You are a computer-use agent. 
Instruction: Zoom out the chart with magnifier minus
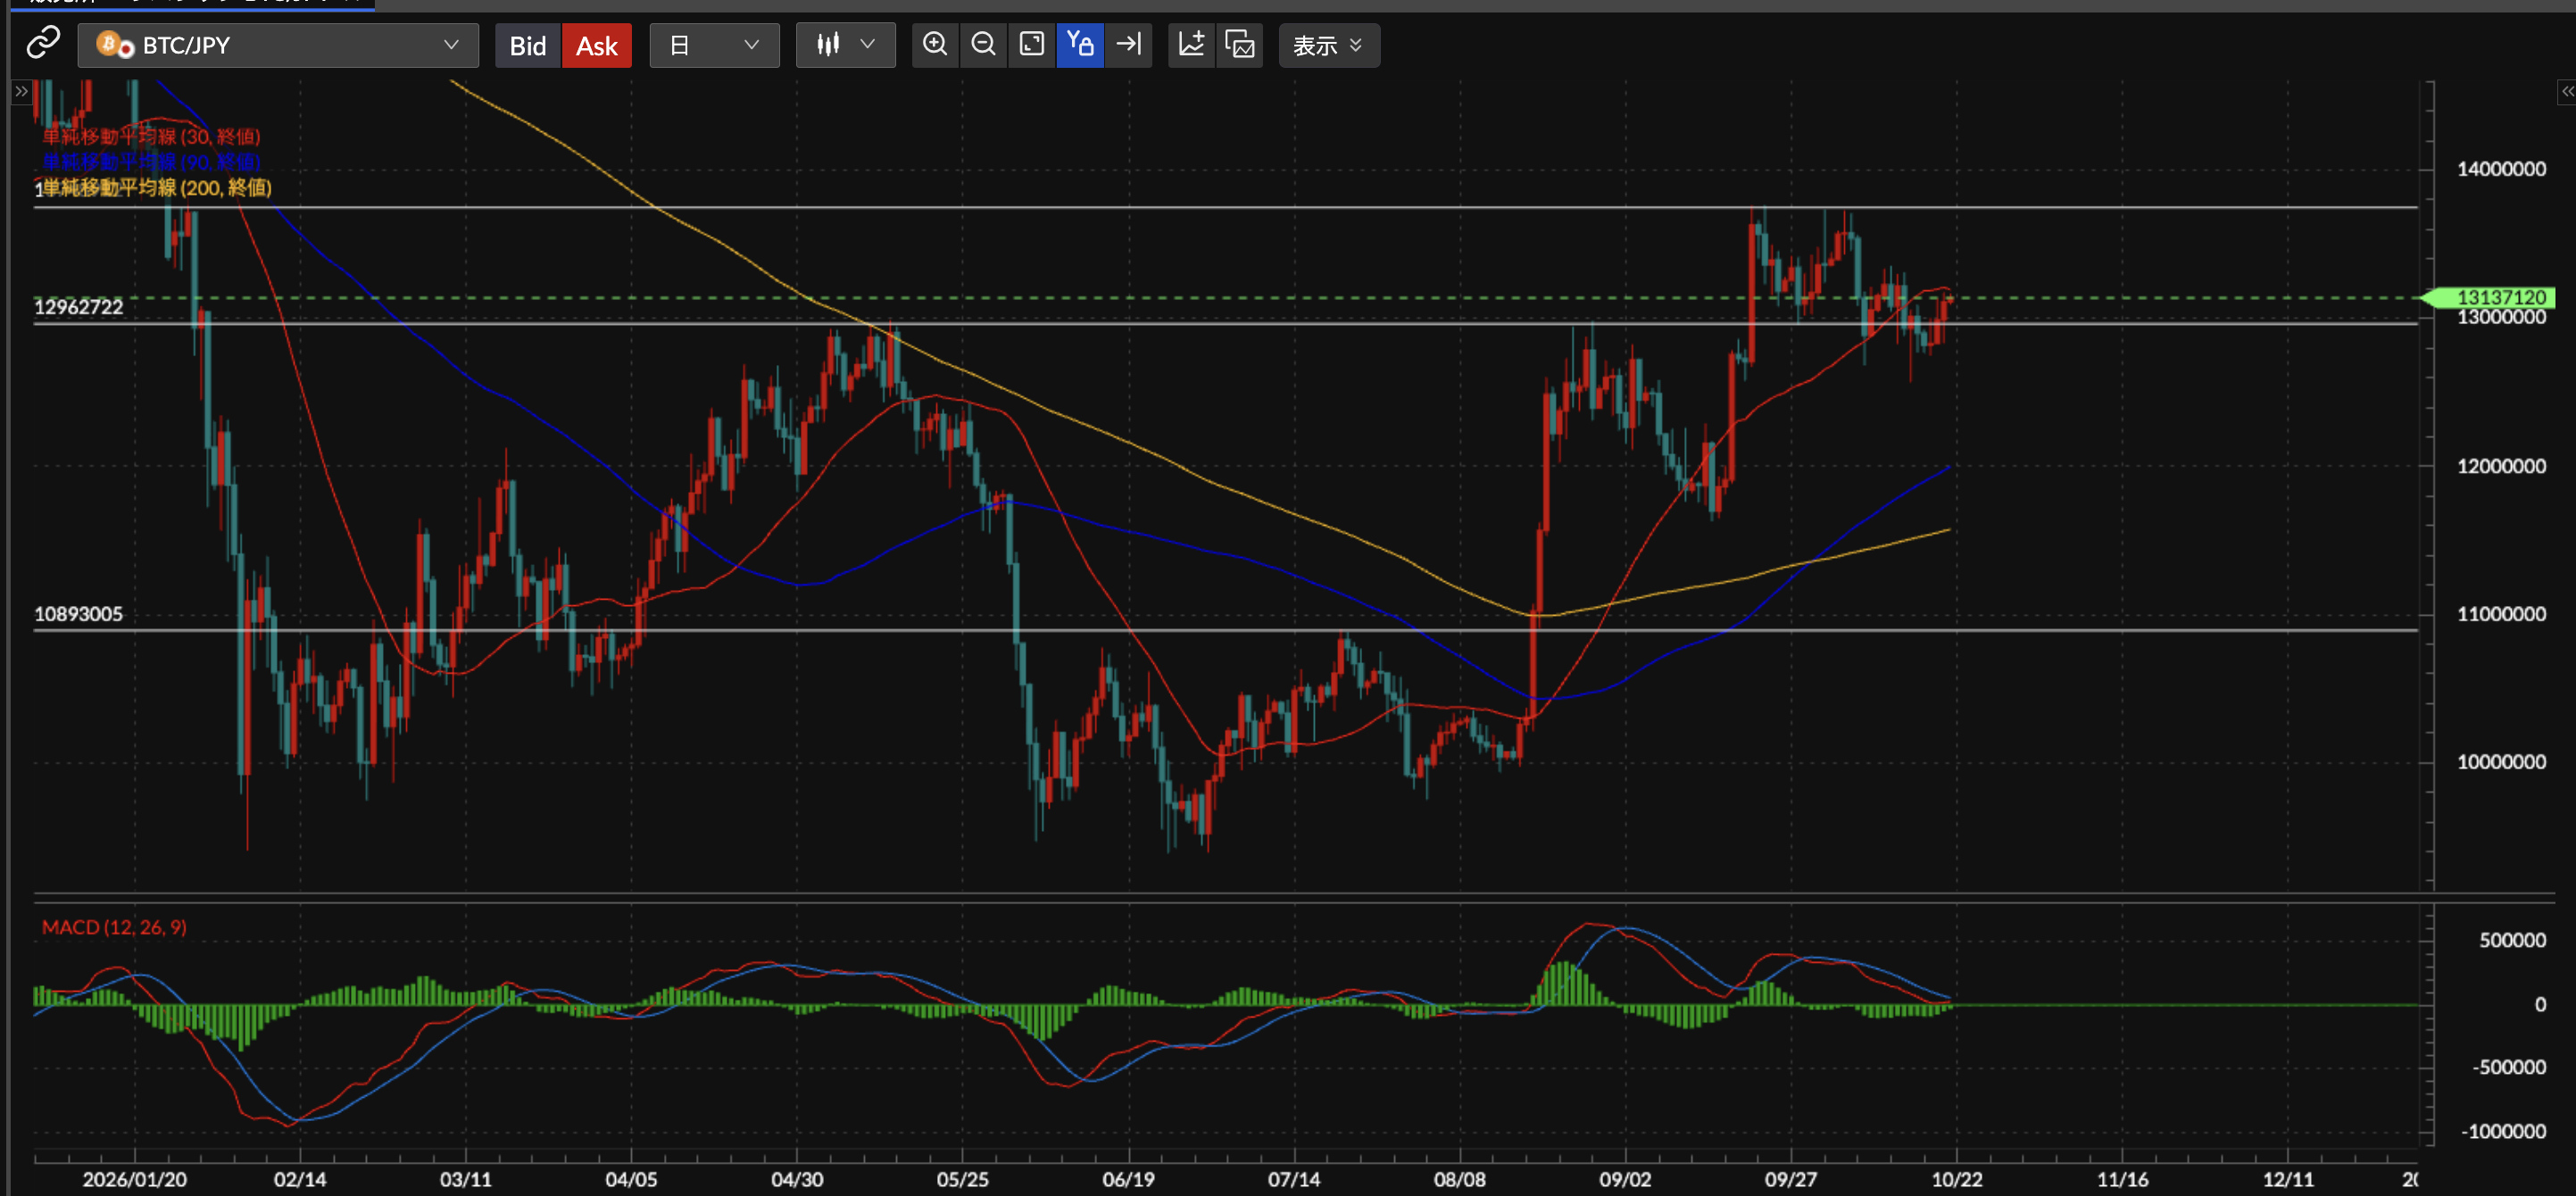(x=983, y=44)
